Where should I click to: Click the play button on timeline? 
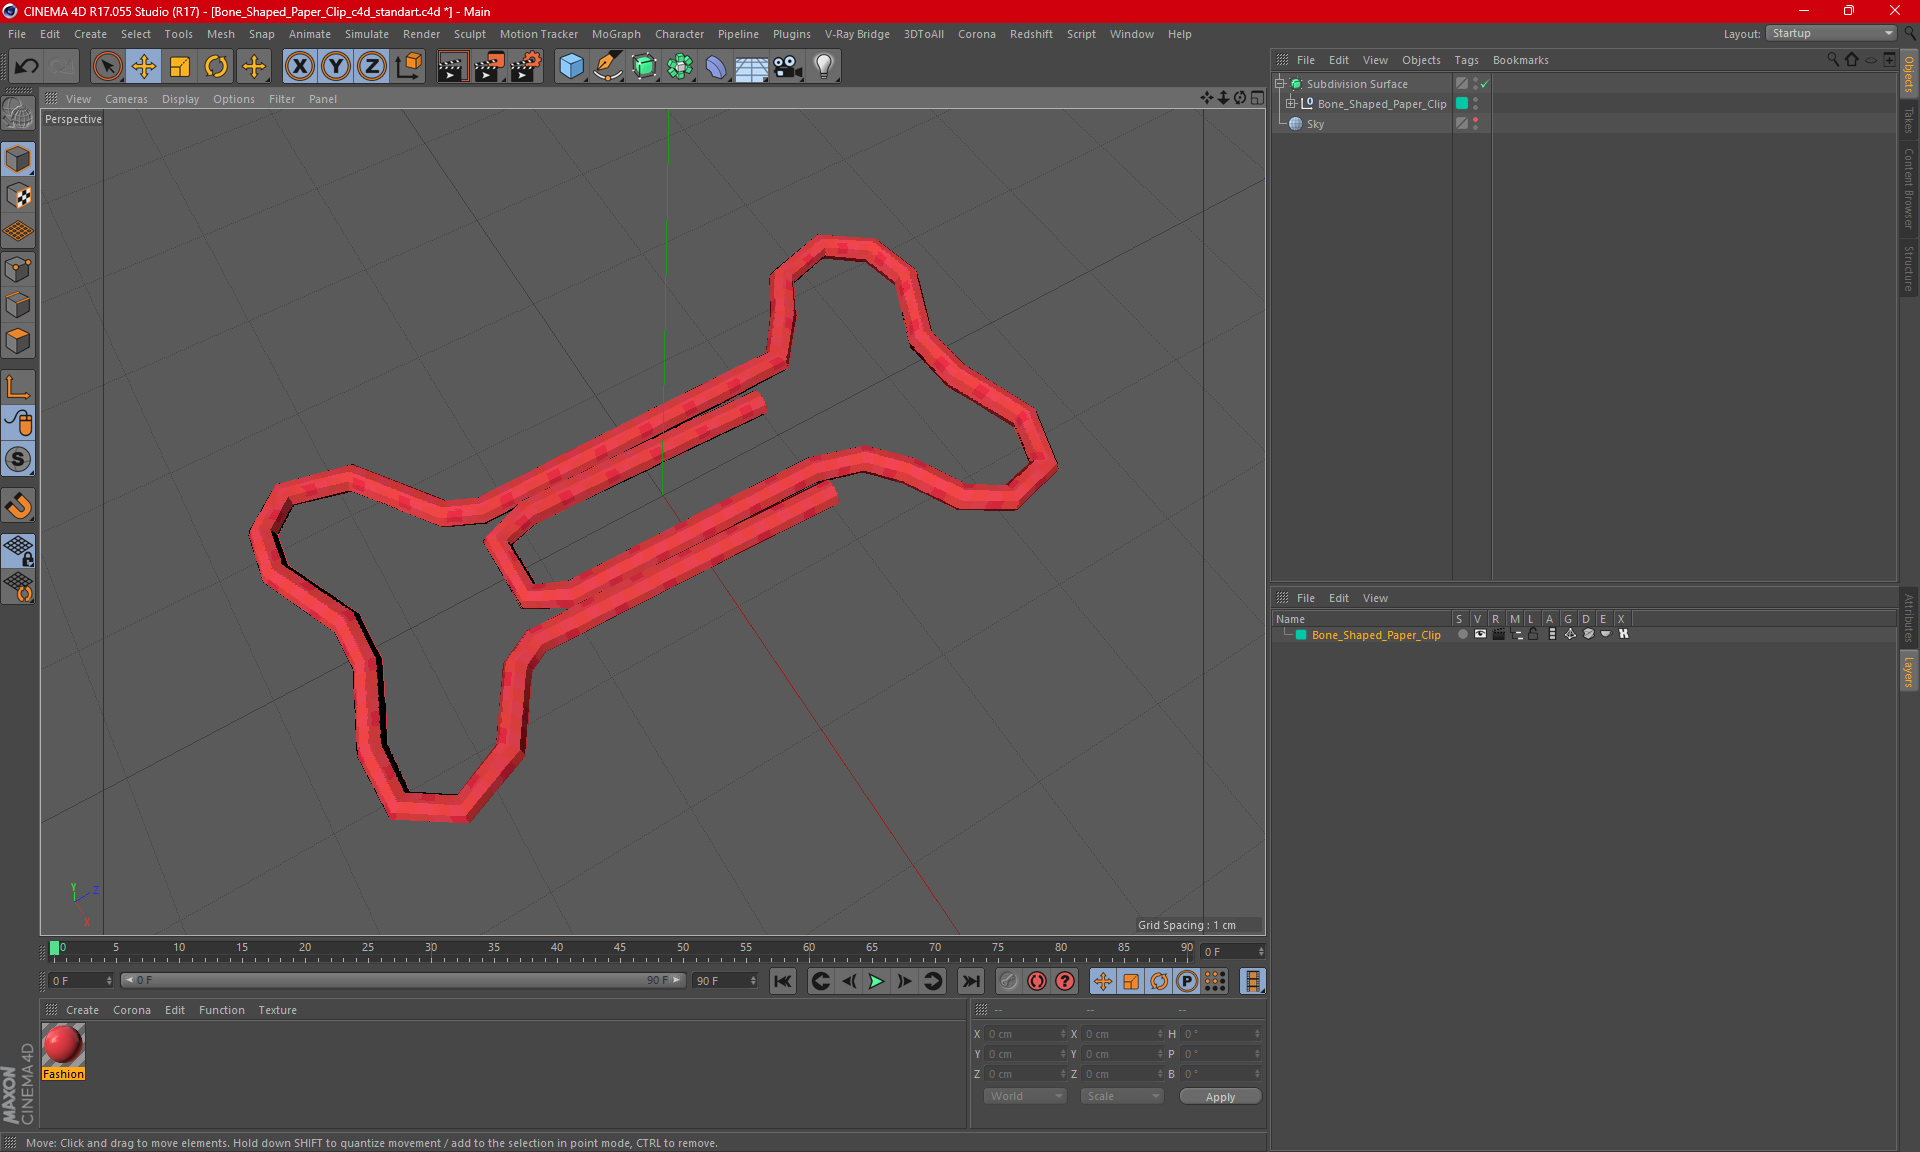(x=875, y=981)
